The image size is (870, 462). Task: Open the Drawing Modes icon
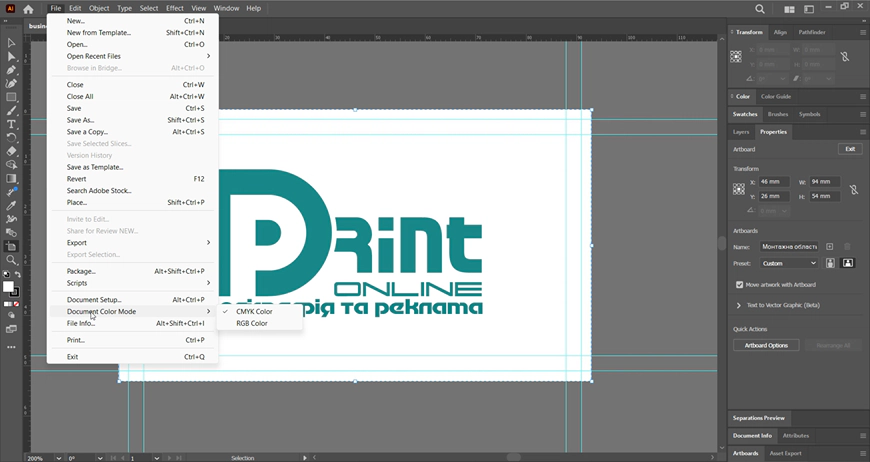(x=11, y=316)
